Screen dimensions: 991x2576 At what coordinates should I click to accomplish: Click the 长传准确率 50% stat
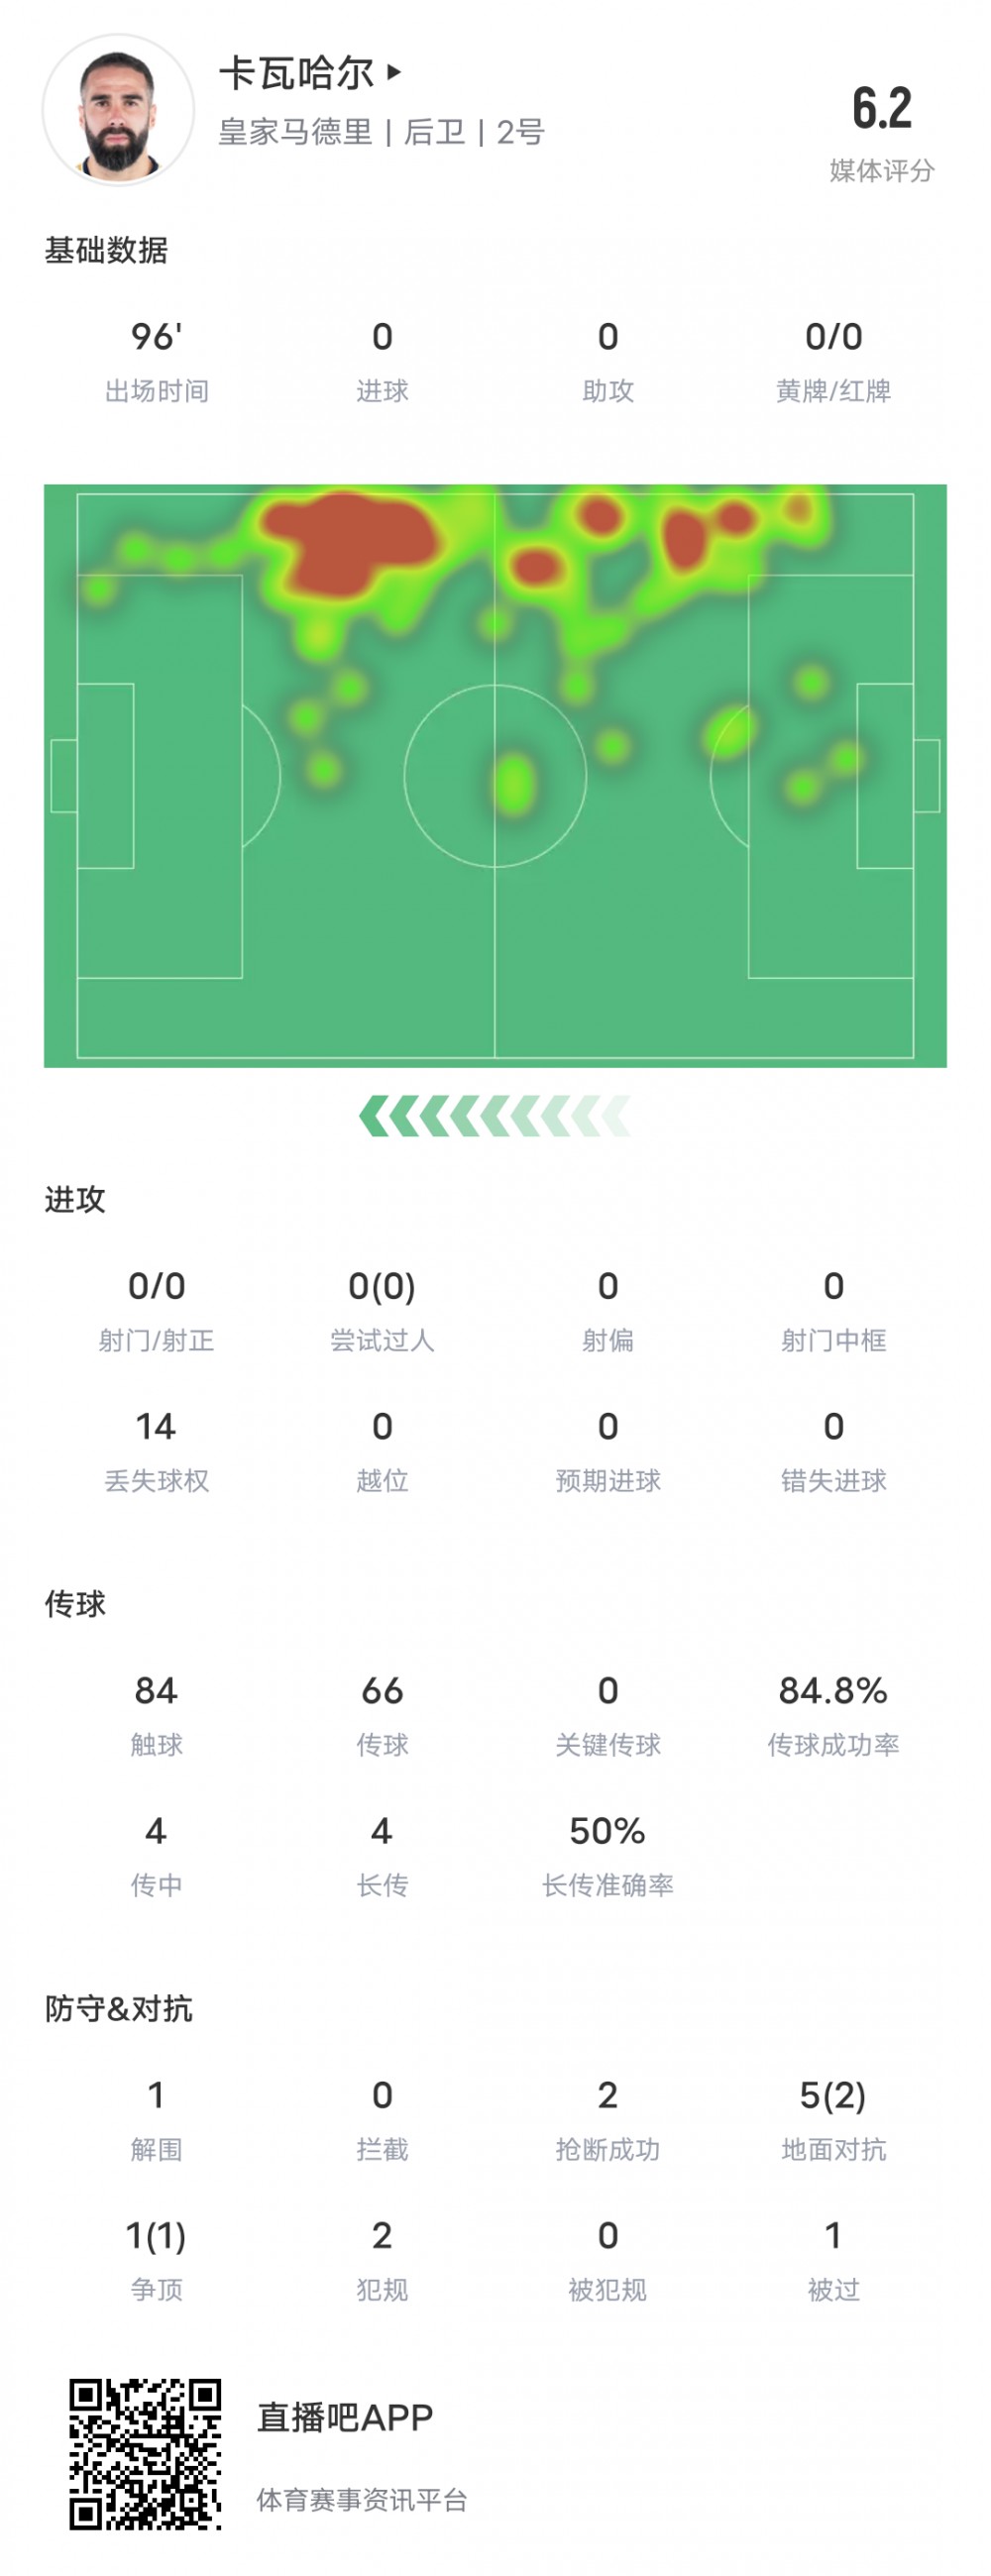coord(607,1831)
